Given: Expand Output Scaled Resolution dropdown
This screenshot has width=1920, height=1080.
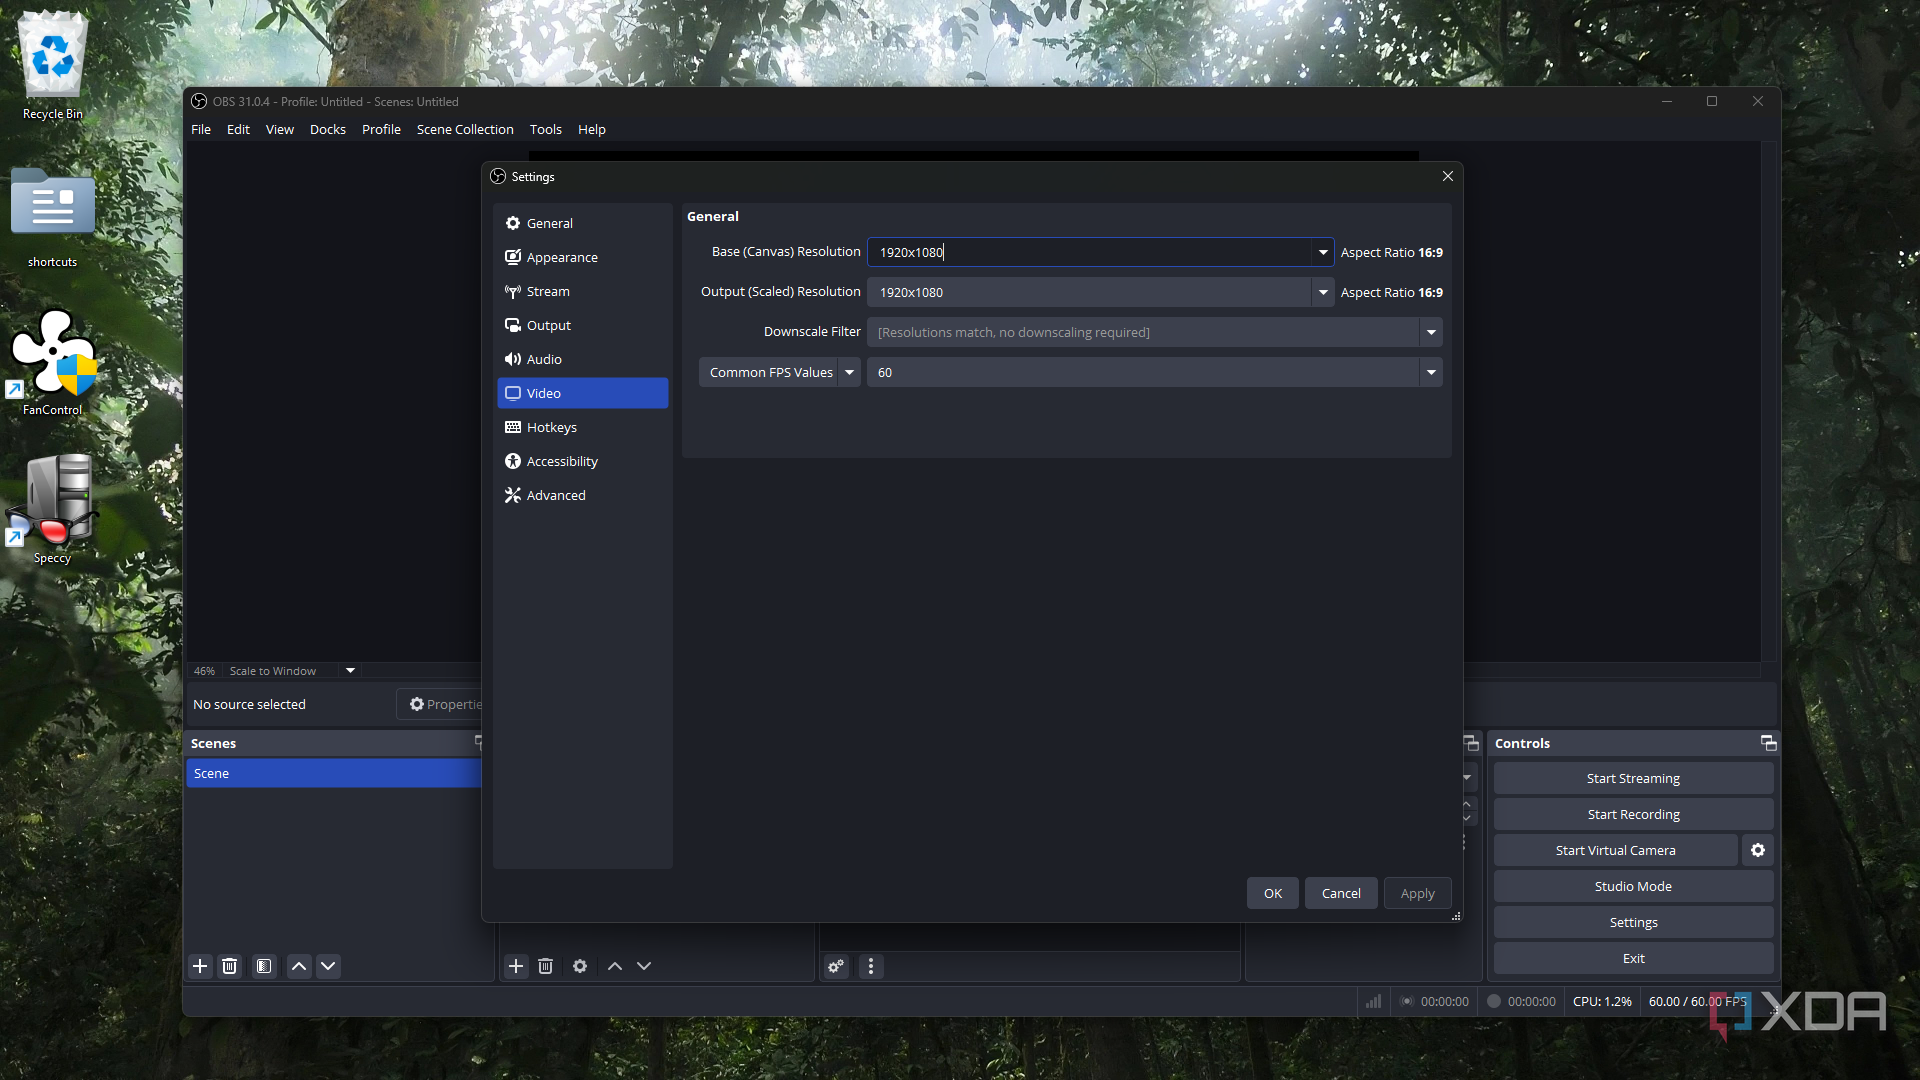Looking at the screenshot, I should click(1323, 292).
